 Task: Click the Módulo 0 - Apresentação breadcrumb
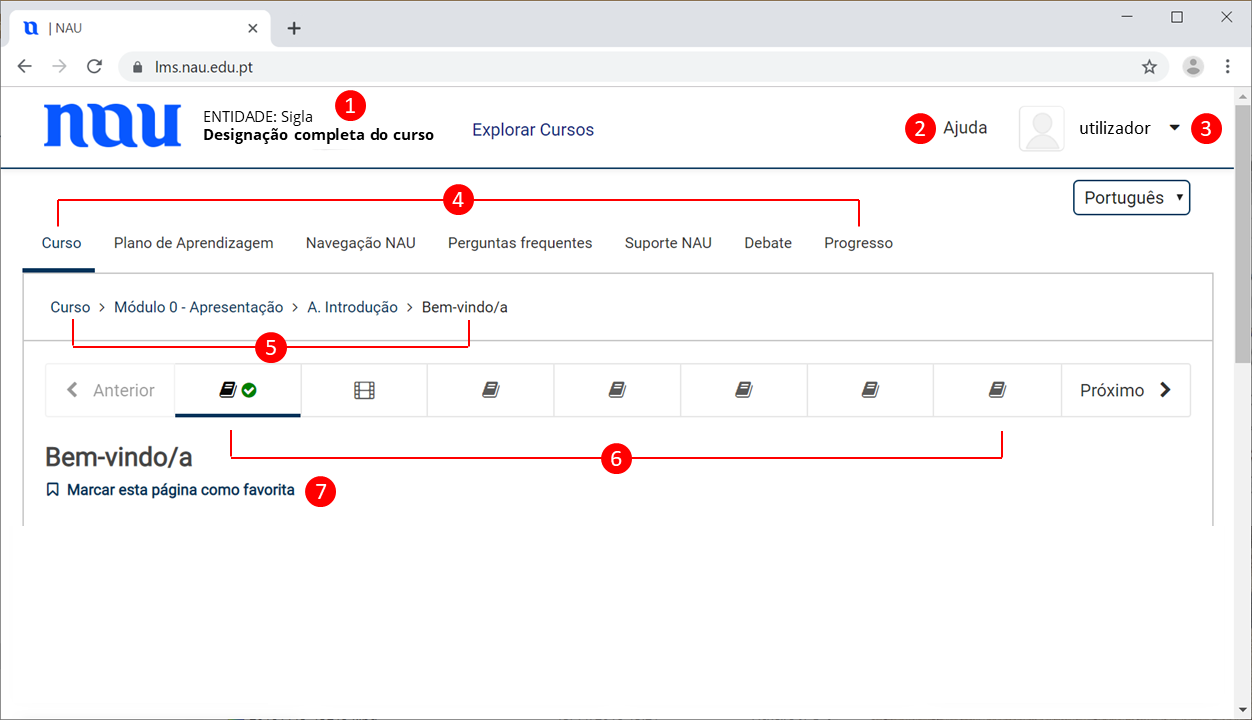click(x=198, y=307)
